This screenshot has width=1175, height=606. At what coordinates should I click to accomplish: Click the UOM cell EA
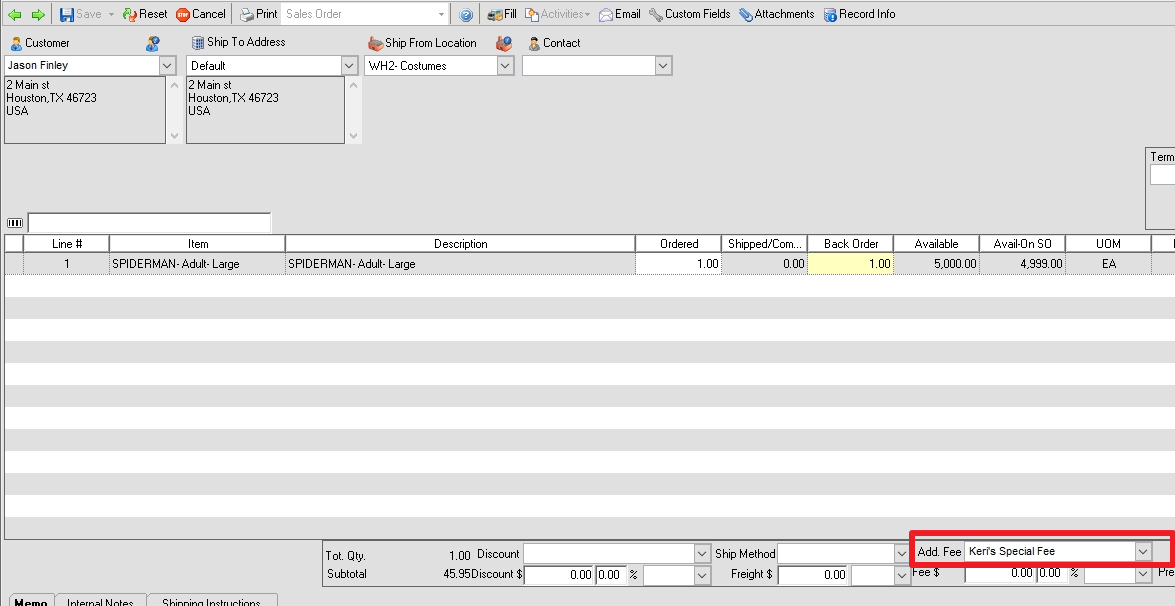click(1108, 264)
